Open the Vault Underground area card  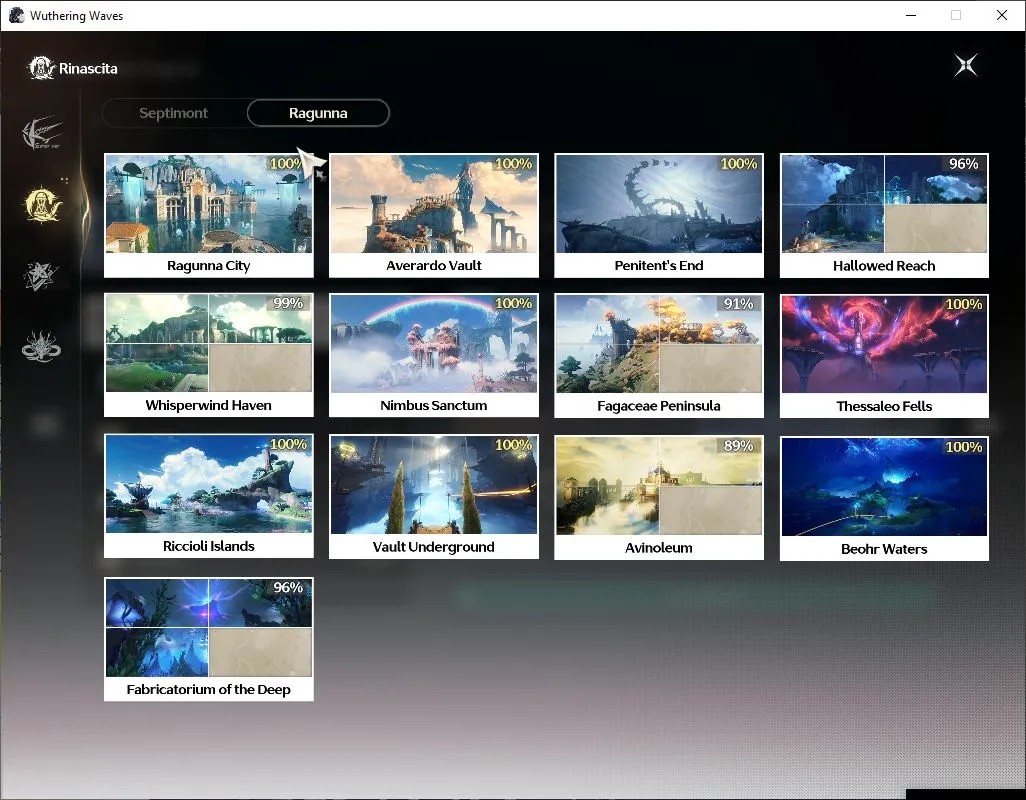pyautogui.click(x=434, y=496)
